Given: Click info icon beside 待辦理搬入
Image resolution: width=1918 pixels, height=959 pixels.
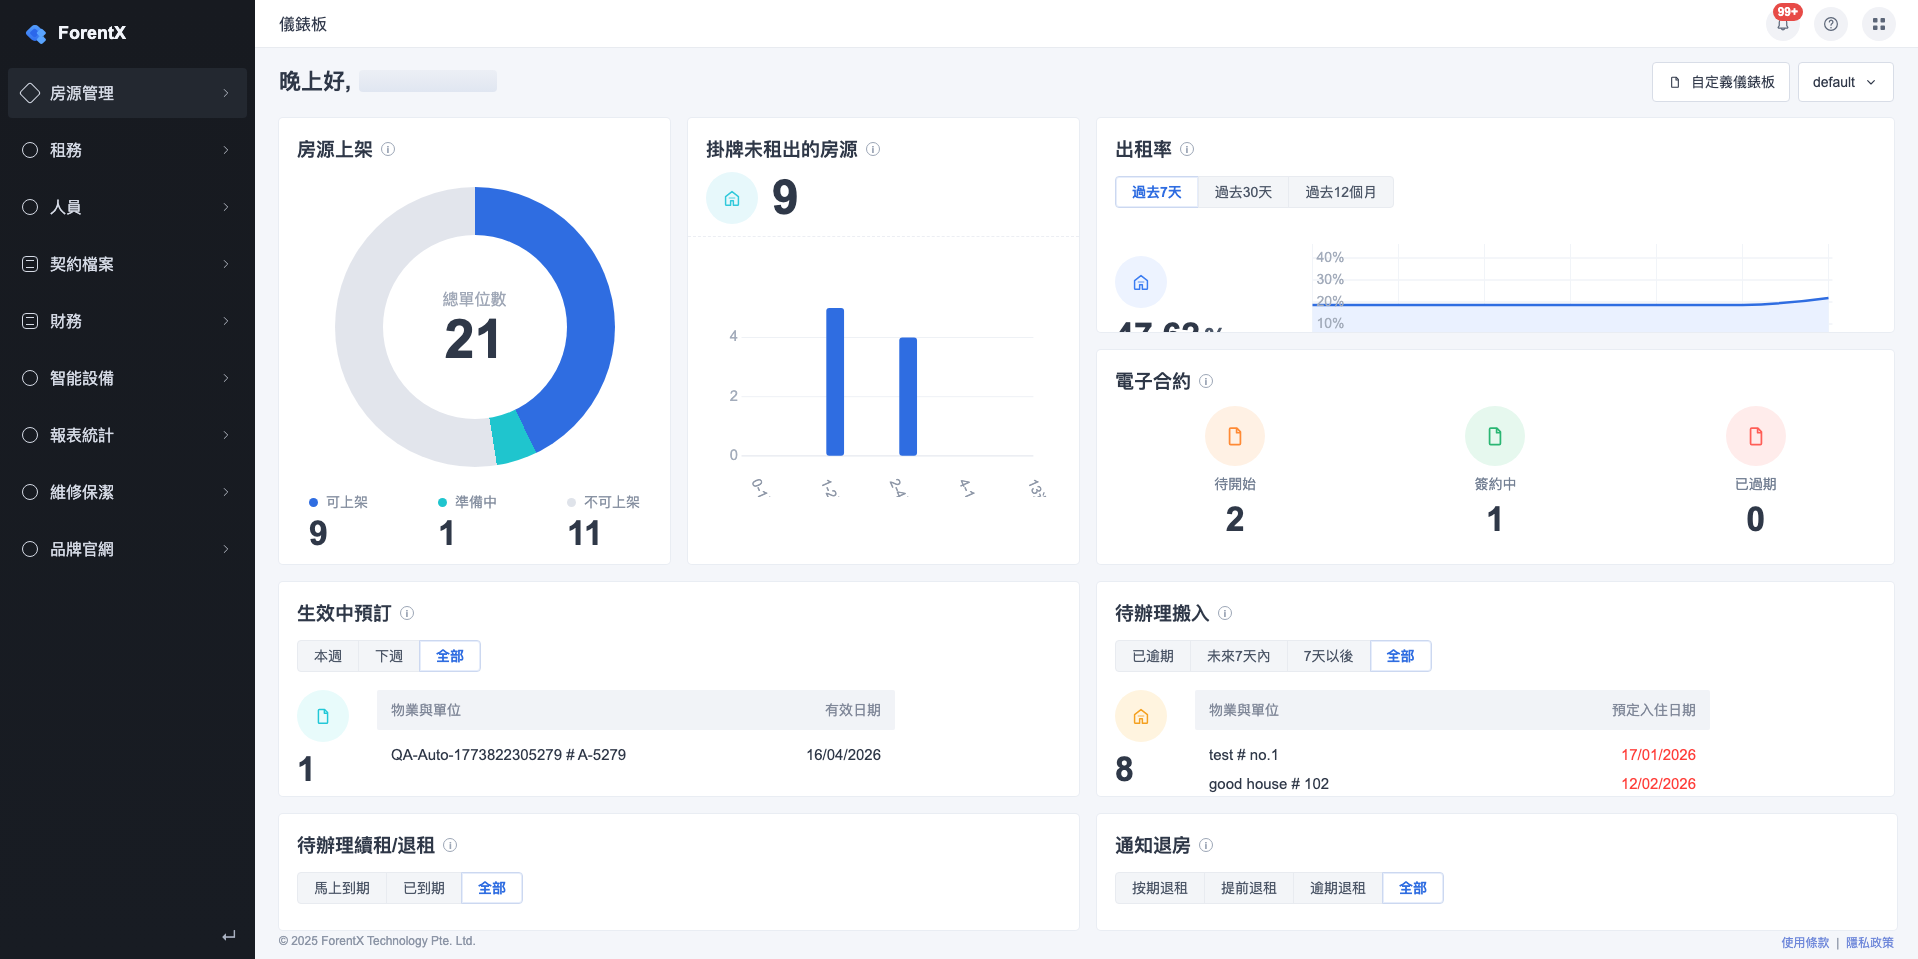Looking at the screenshot, I should pos(1225,613).
